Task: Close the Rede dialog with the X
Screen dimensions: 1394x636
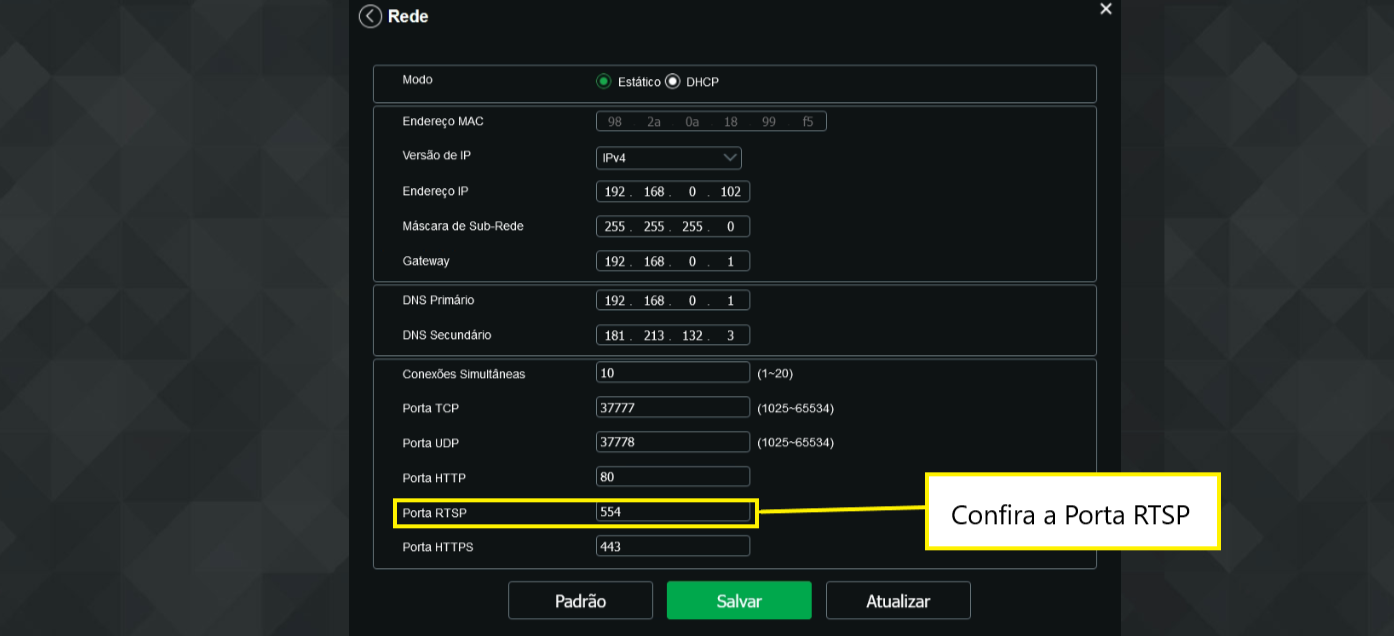Action: coord(1105,9)
